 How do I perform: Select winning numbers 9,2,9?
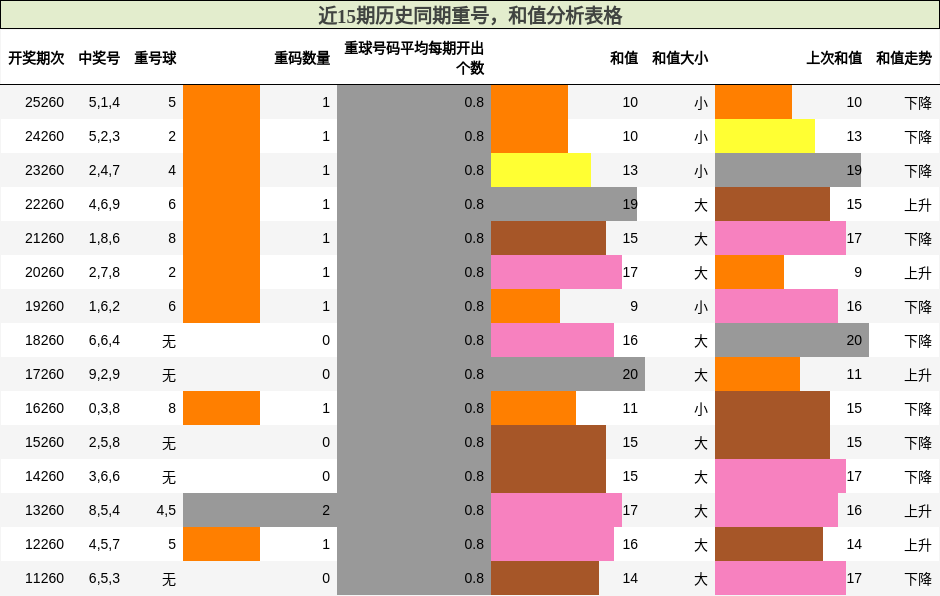pos(104,374)
